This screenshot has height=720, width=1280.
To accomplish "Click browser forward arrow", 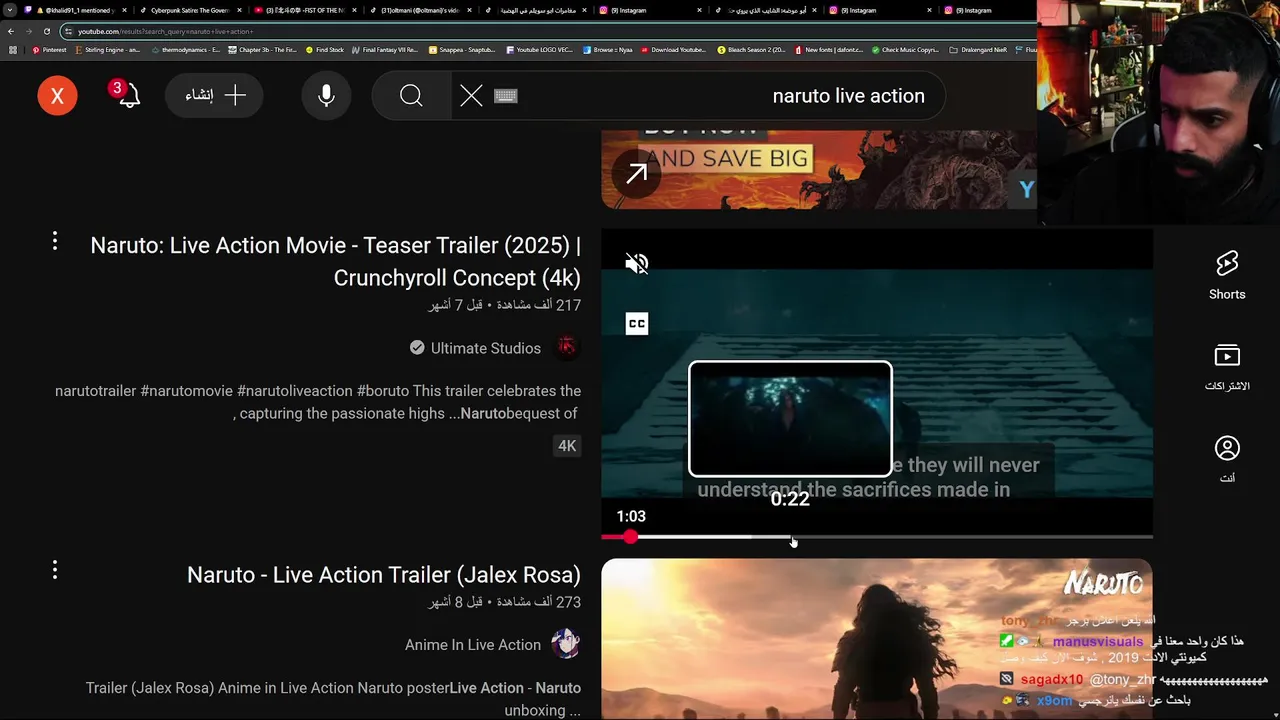I will pyautogui.click(x=29, y=31).
